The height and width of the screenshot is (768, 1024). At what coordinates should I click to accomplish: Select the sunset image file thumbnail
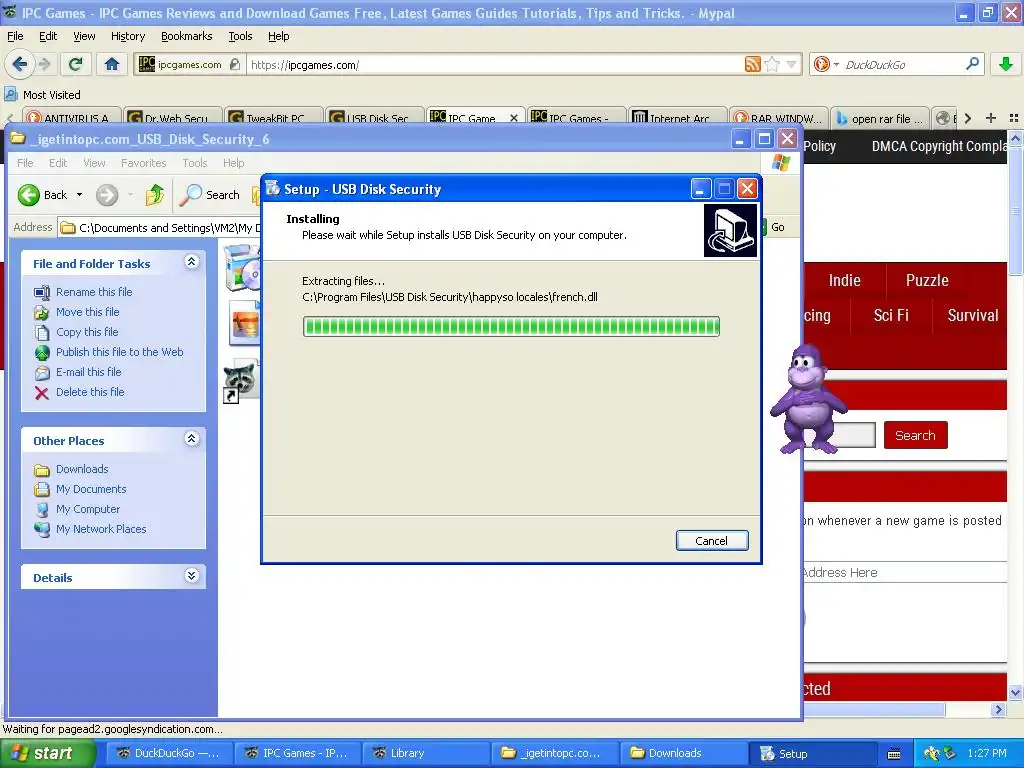244,323
